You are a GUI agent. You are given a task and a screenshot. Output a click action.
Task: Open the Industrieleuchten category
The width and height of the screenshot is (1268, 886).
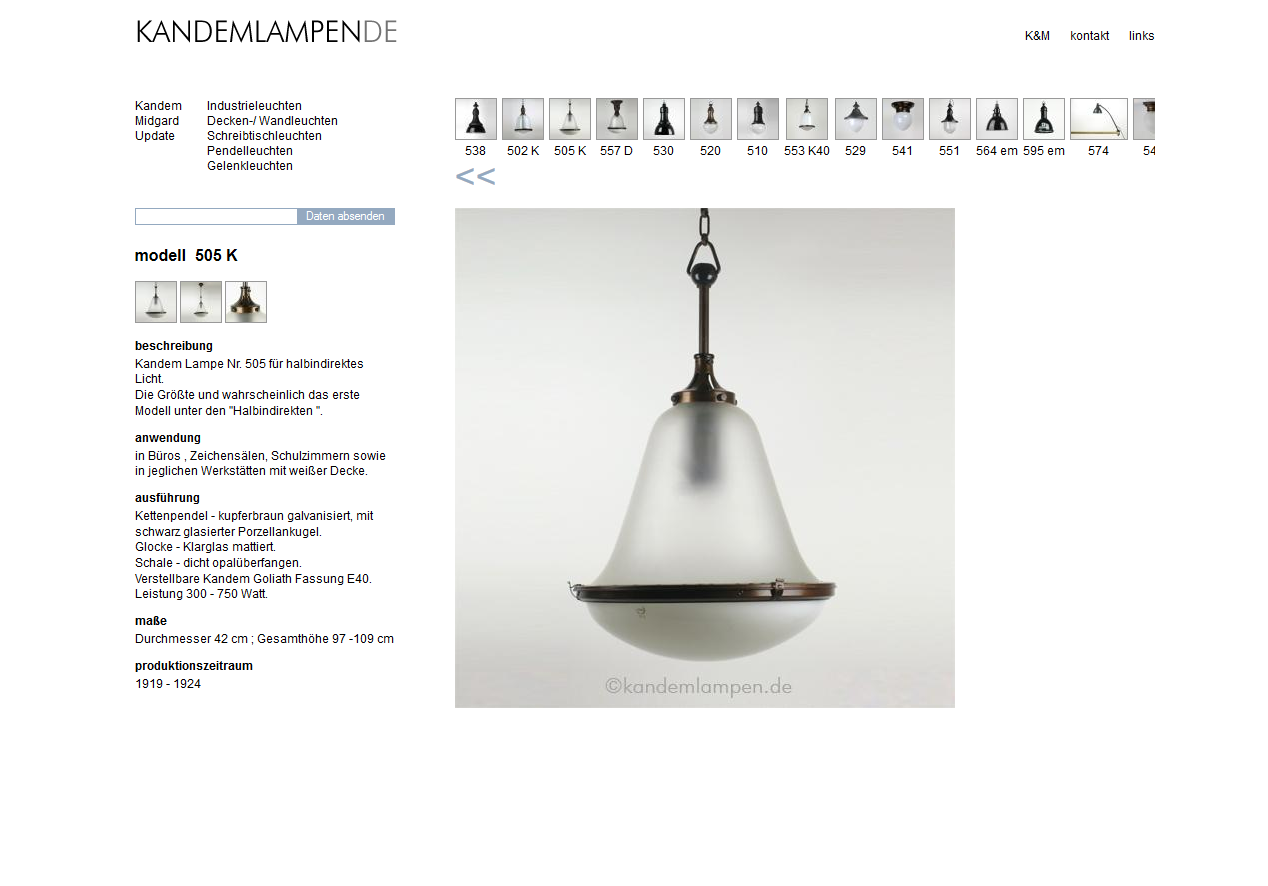coord(254,106)
